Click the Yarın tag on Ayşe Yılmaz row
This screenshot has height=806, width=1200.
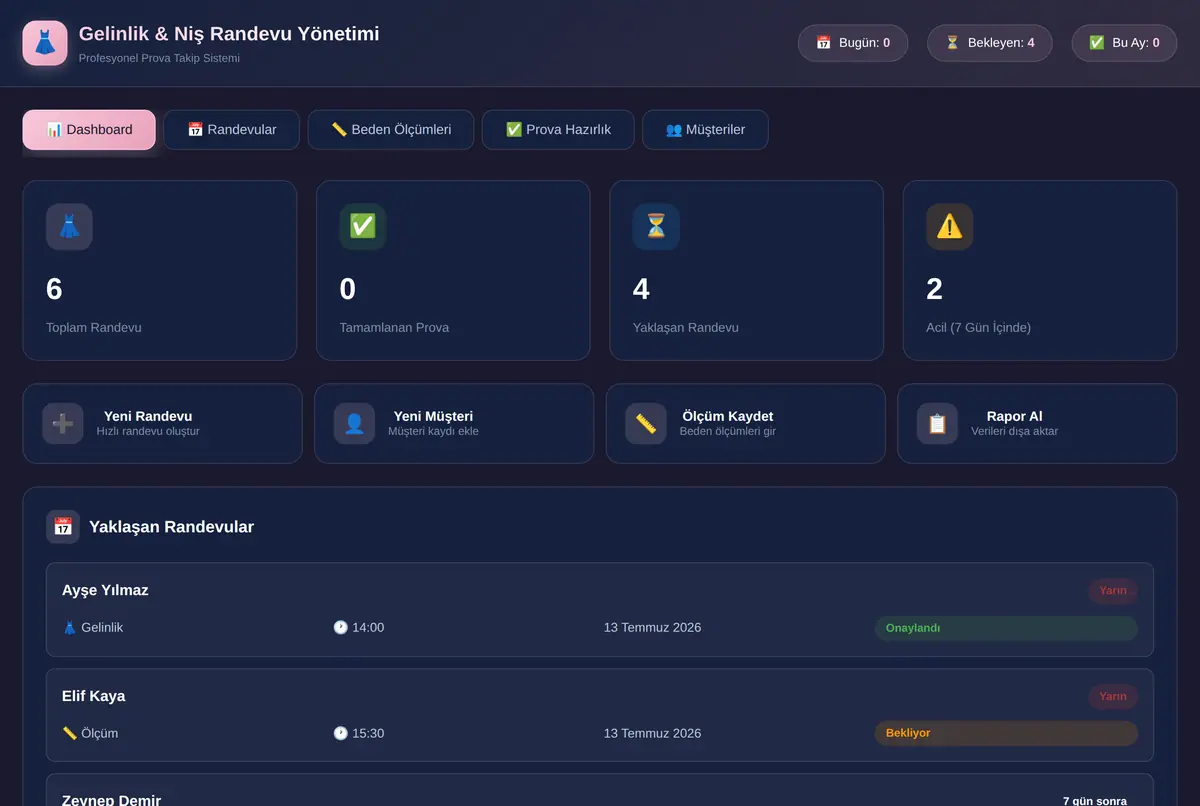[1113, 591]
